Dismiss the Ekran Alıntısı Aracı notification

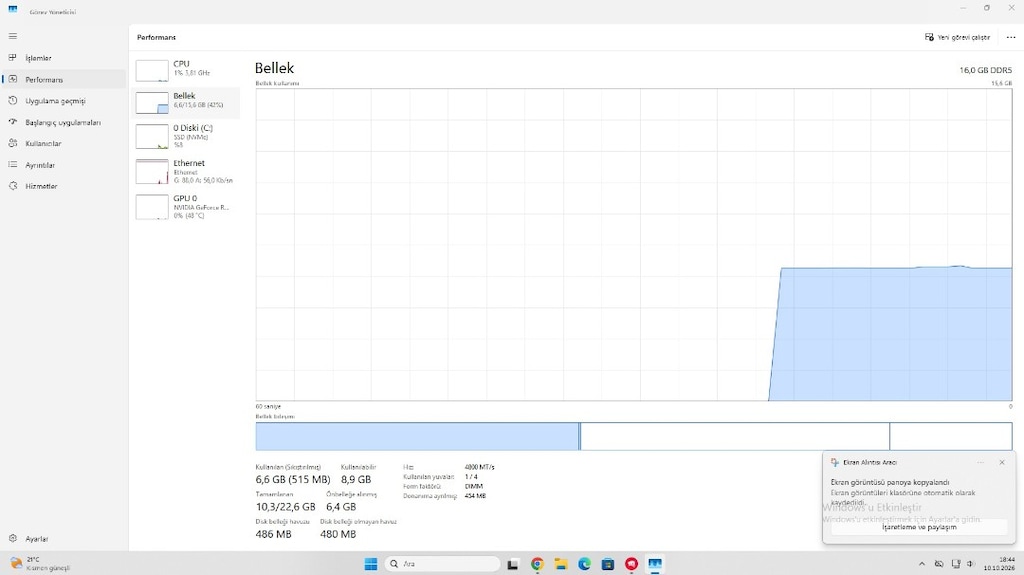(x=1002, y=463)
